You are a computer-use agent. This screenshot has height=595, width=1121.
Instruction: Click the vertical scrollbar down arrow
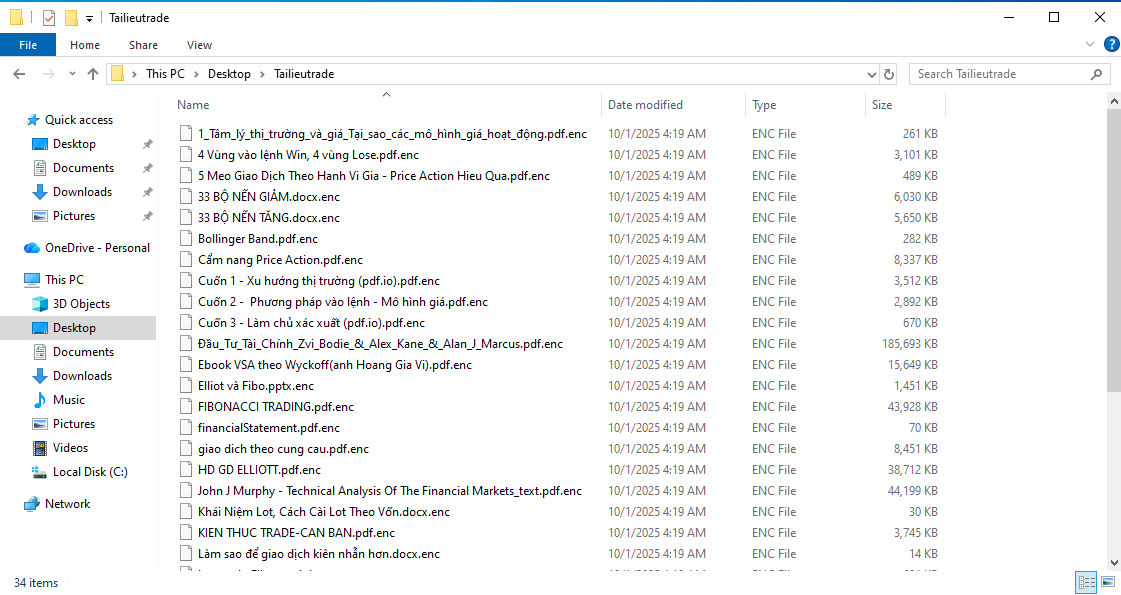coord(1114,563)
